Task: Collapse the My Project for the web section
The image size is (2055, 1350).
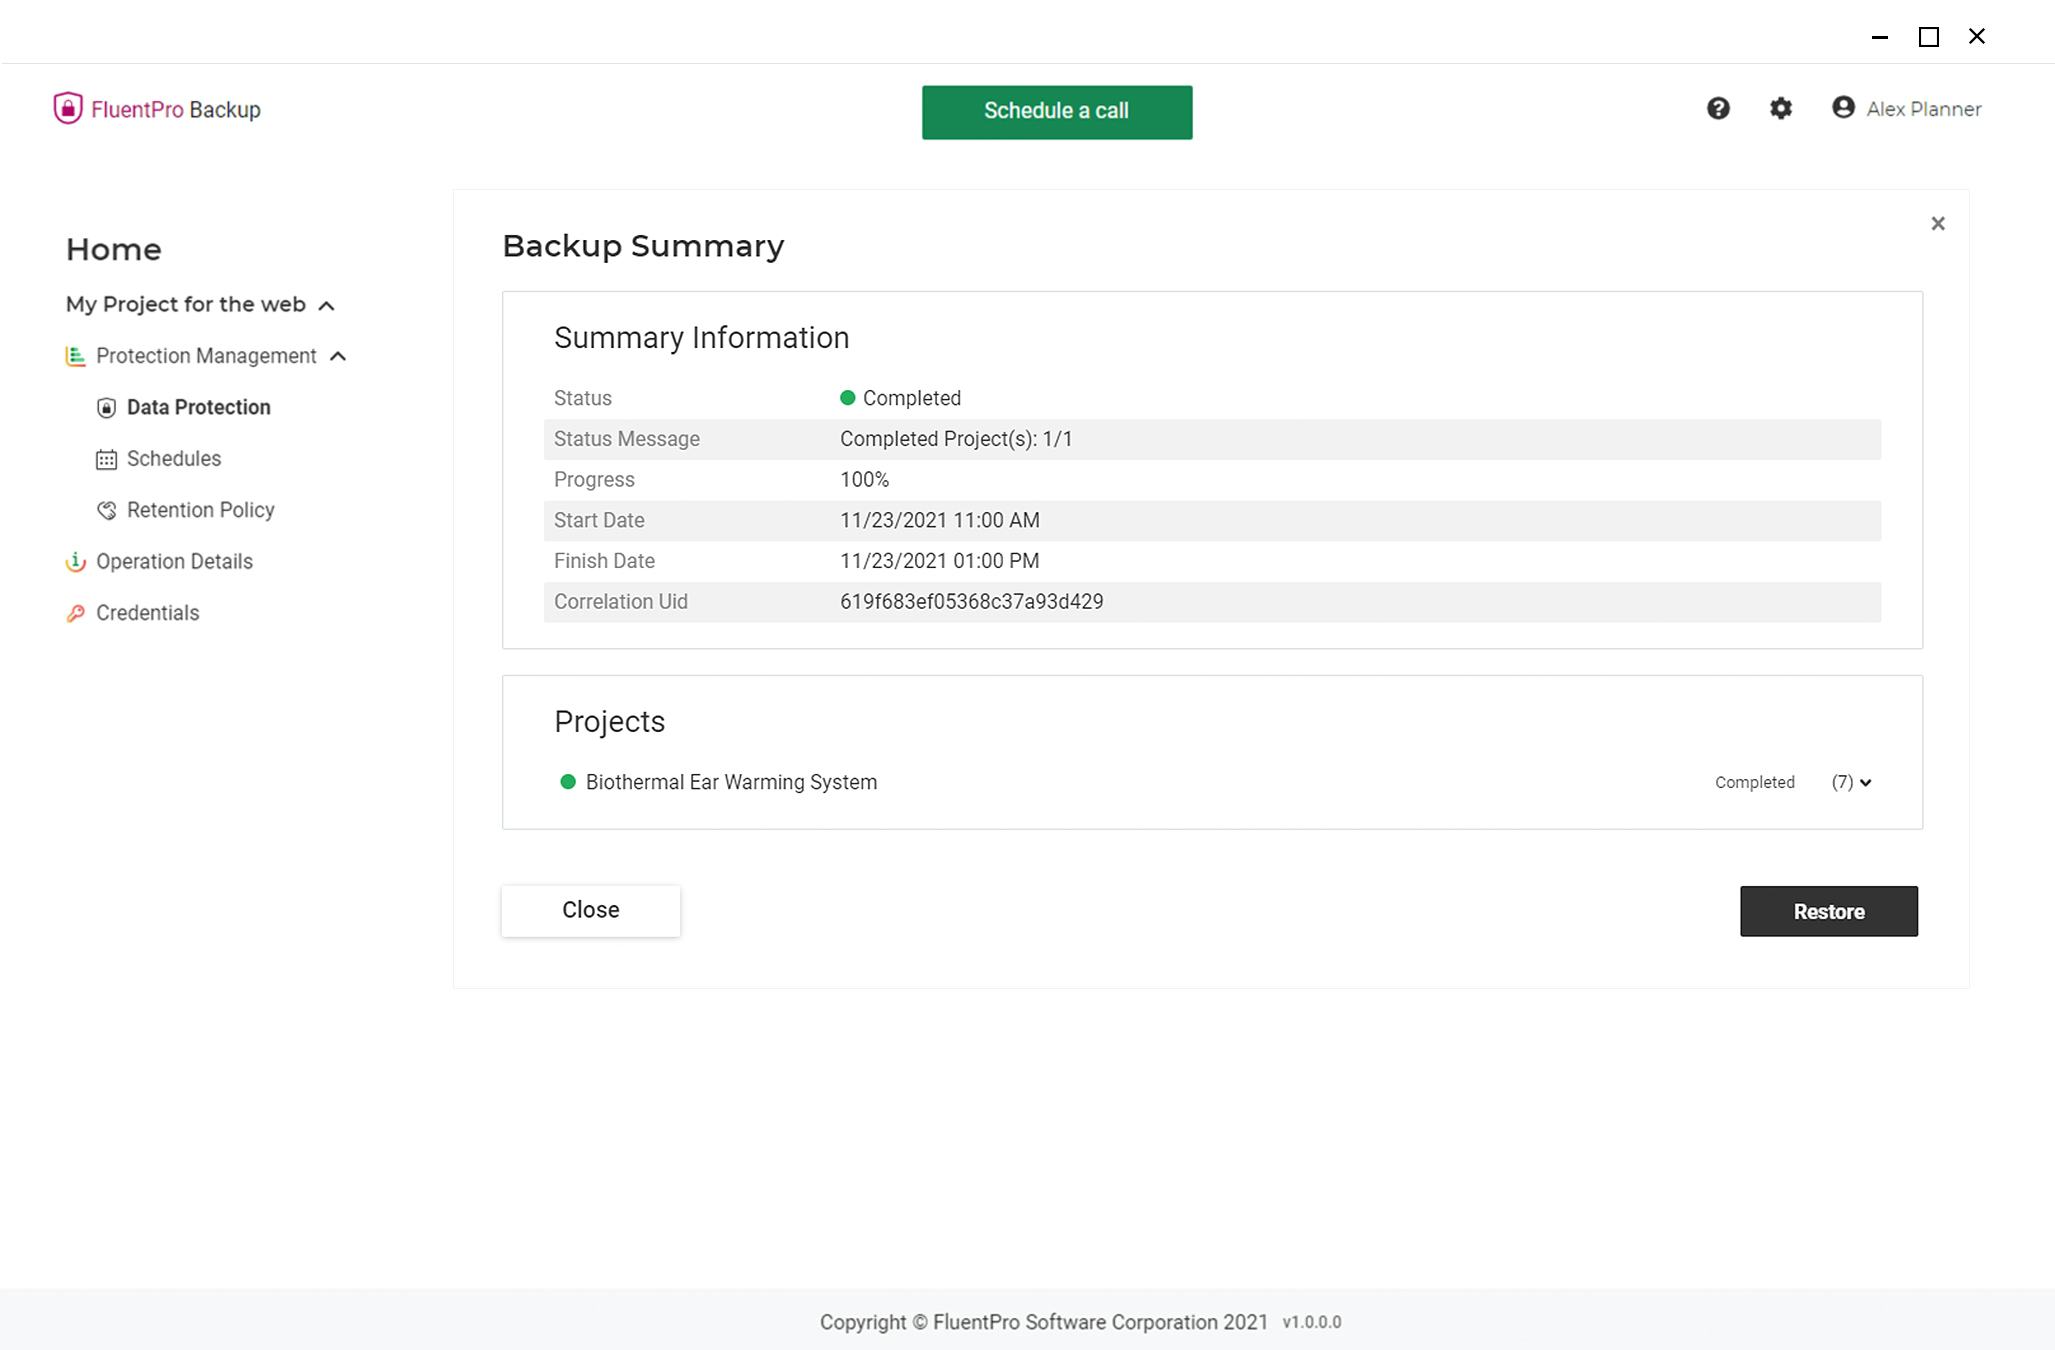Action: click(x=326, y=305)
